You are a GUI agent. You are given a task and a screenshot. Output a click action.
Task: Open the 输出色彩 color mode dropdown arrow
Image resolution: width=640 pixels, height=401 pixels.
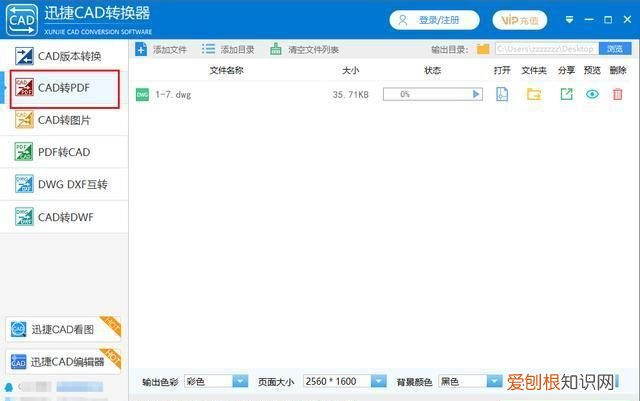pos(240,381)
